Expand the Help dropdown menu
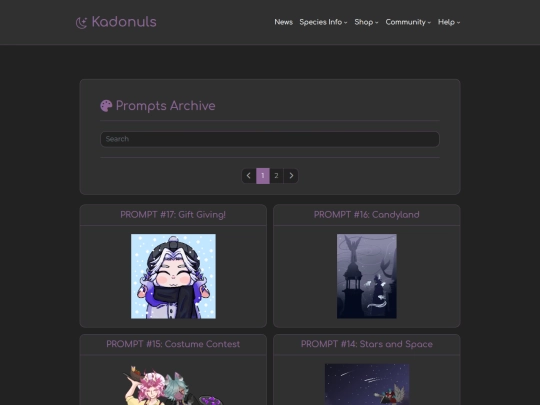The height and width of the screenshot is (405, 540). click(449, 22)
